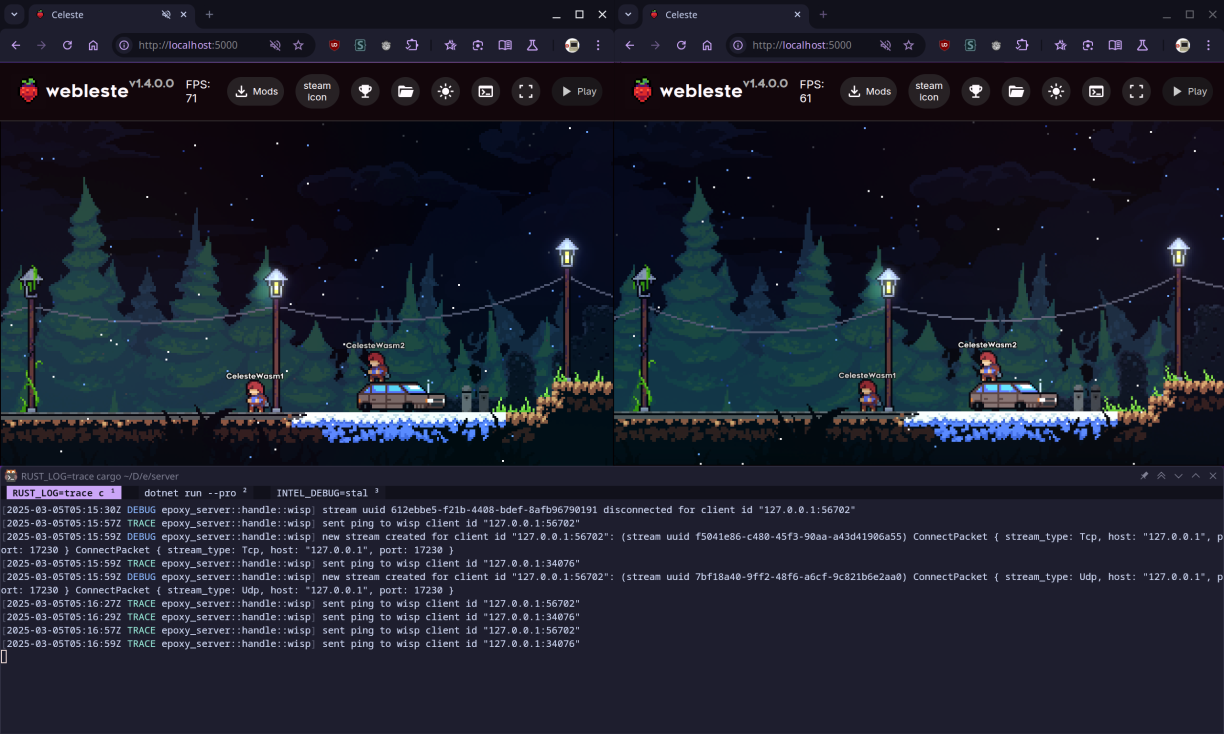Go to home page in left browser
Viewport: 1224px width, 734px height.
click(x=93, y=45)
